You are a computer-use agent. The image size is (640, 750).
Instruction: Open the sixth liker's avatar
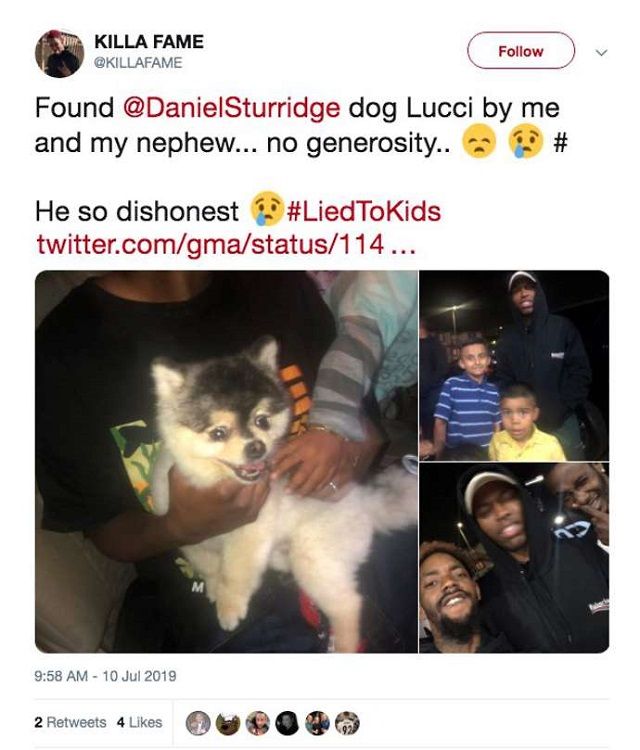[347, 723]
